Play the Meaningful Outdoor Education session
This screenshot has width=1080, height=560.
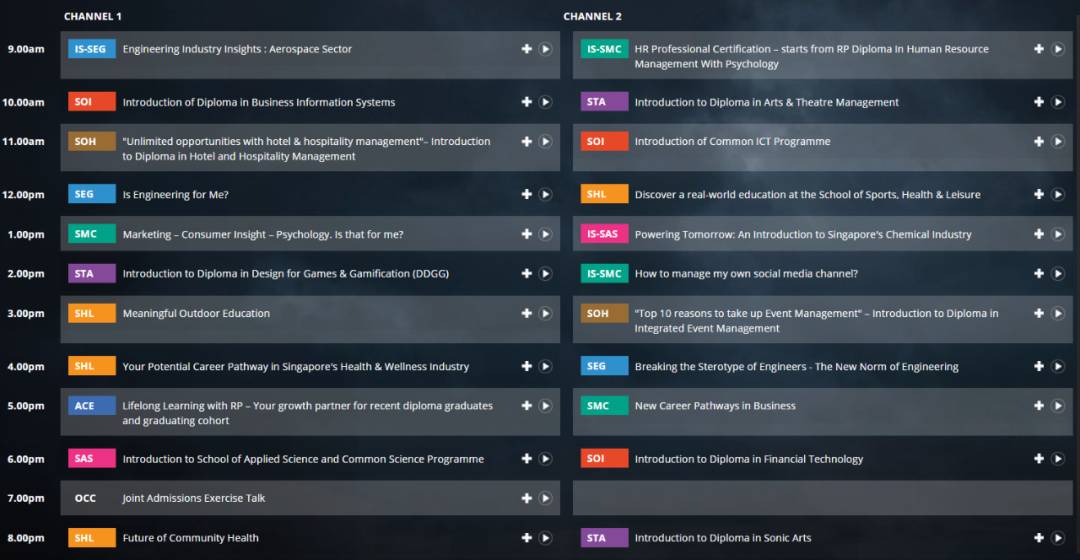545,314
